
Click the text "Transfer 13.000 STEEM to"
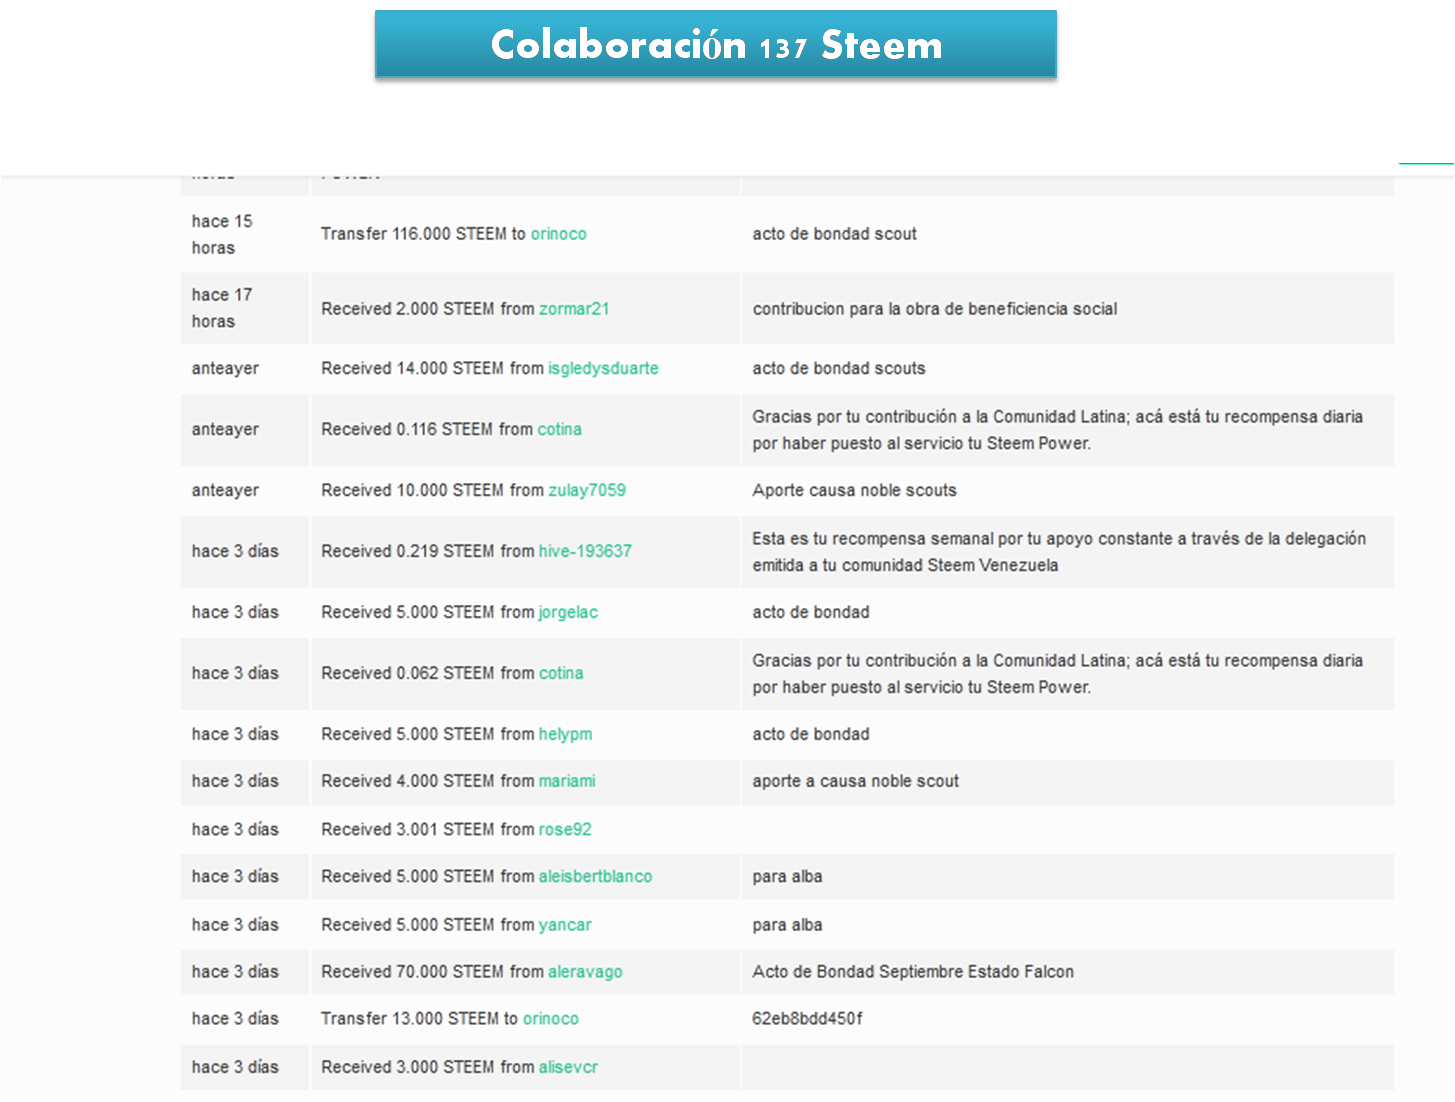point(420,1019)
